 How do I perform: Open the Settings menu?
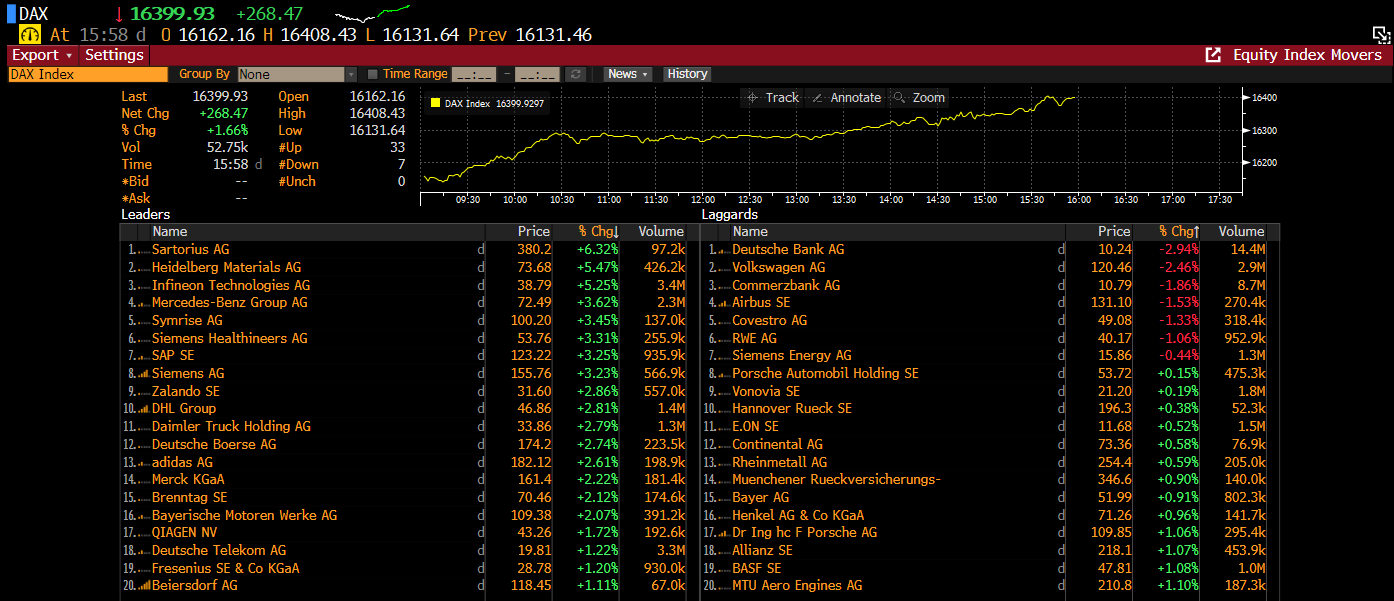[114, 55]
